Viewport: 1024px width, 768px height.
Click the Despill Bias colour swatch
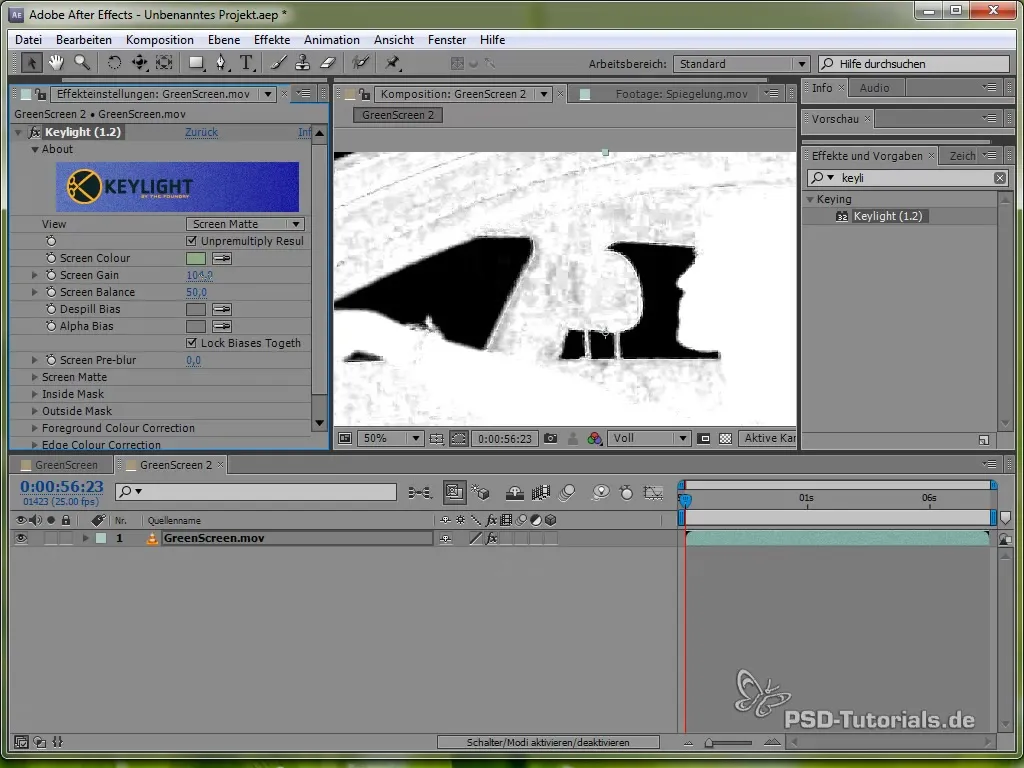[196, 310]
